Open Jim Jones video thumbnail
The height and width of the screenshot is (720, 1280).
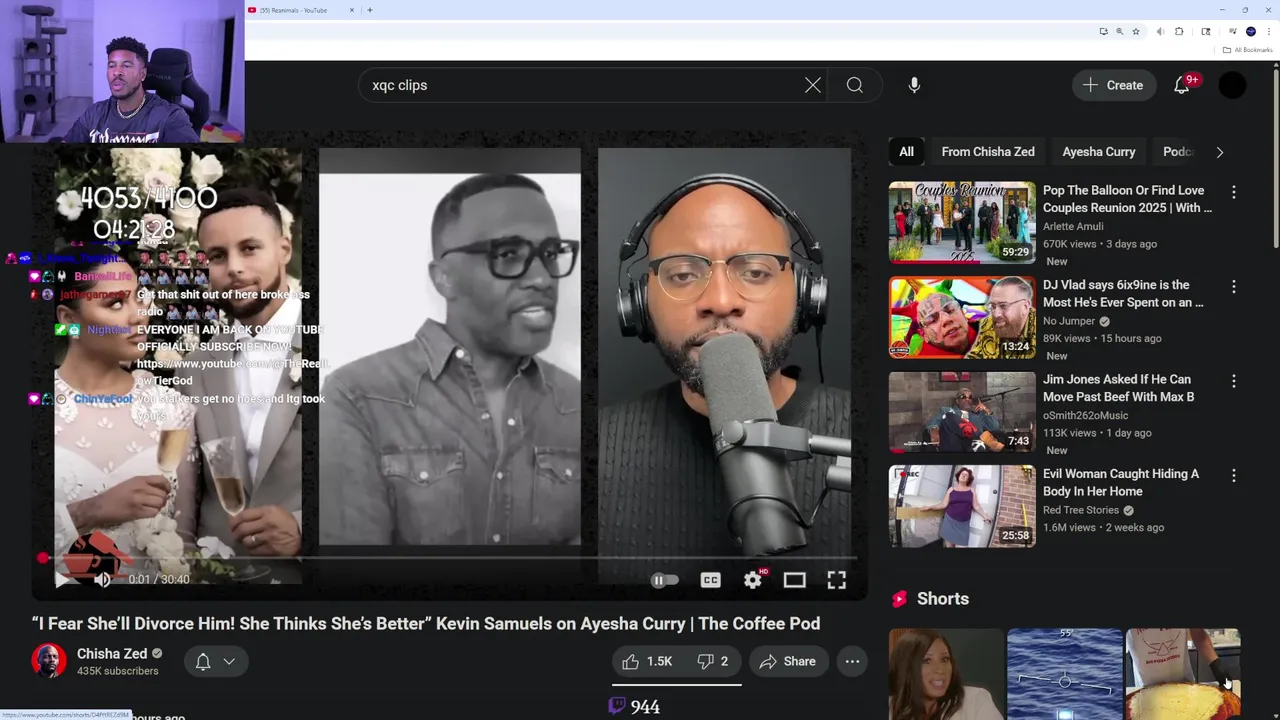pyautogui.click(x=962, y=411)
